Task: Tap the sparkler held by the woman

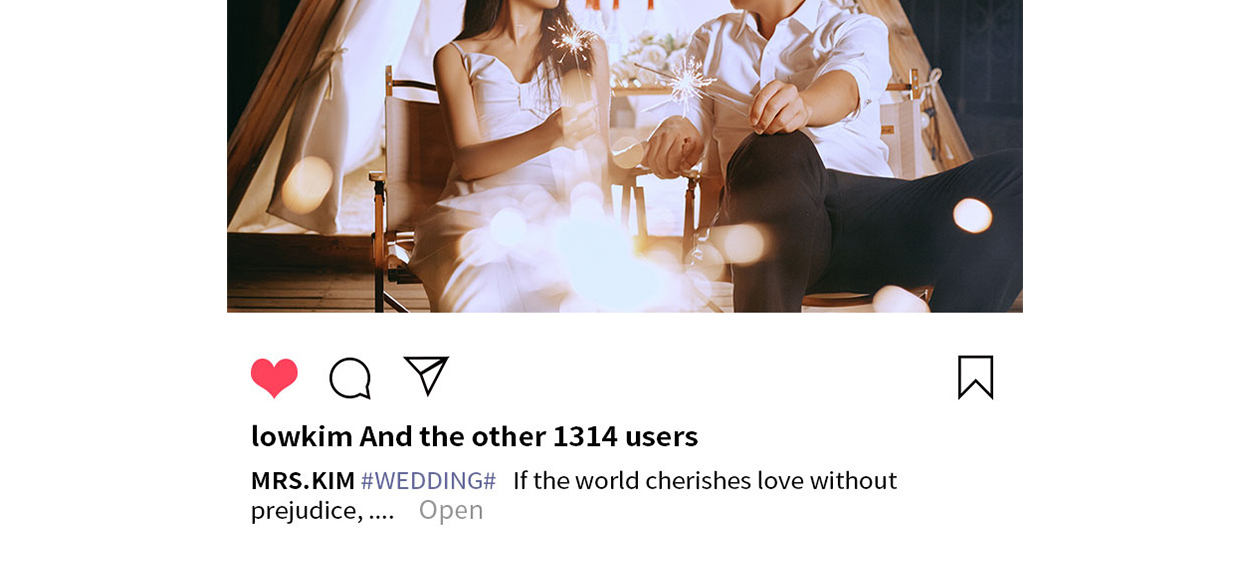Action: tap(572, 40)
